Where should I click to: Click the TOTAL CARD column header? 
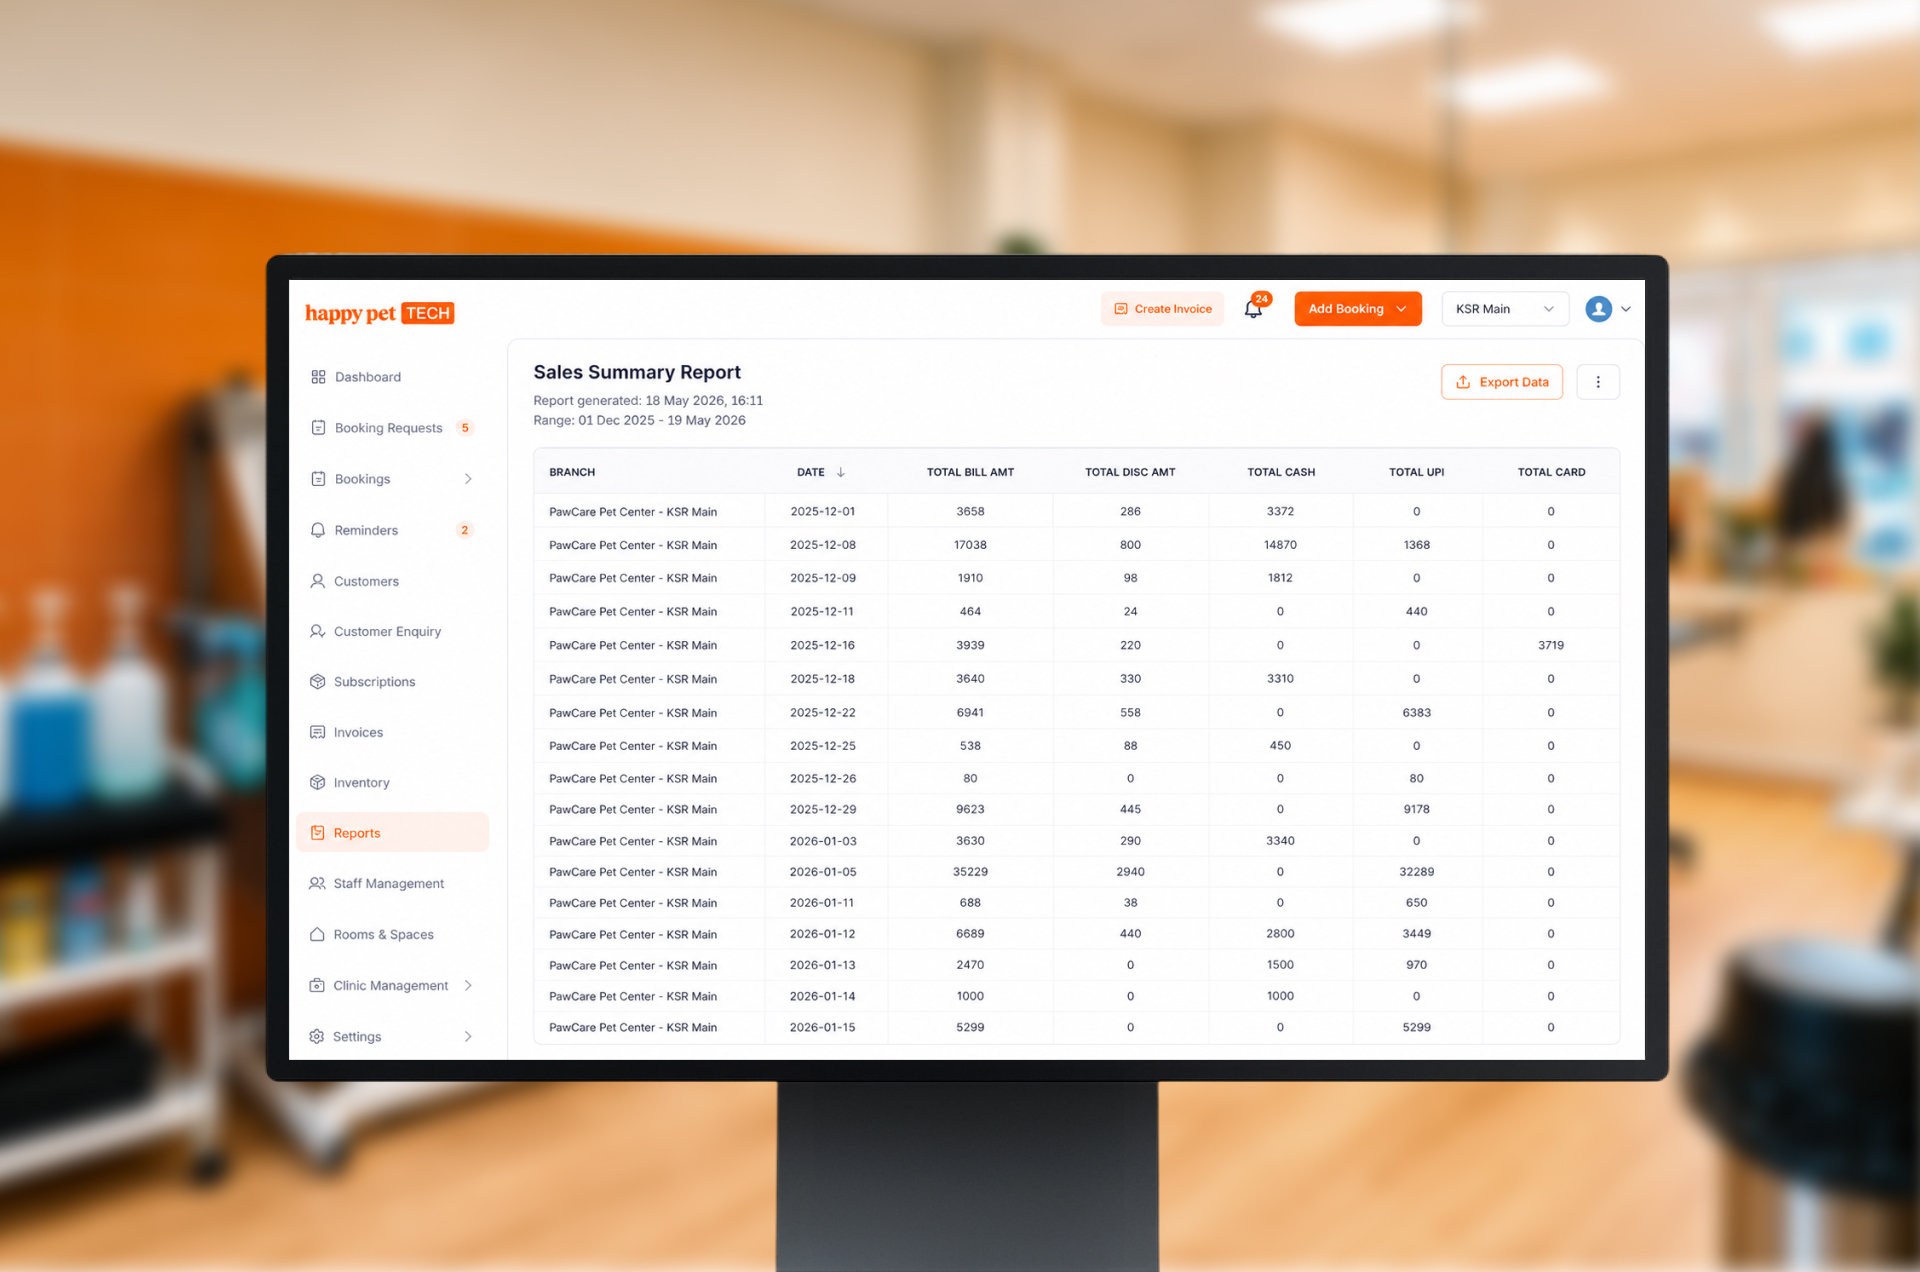(x=1551, y=472)
